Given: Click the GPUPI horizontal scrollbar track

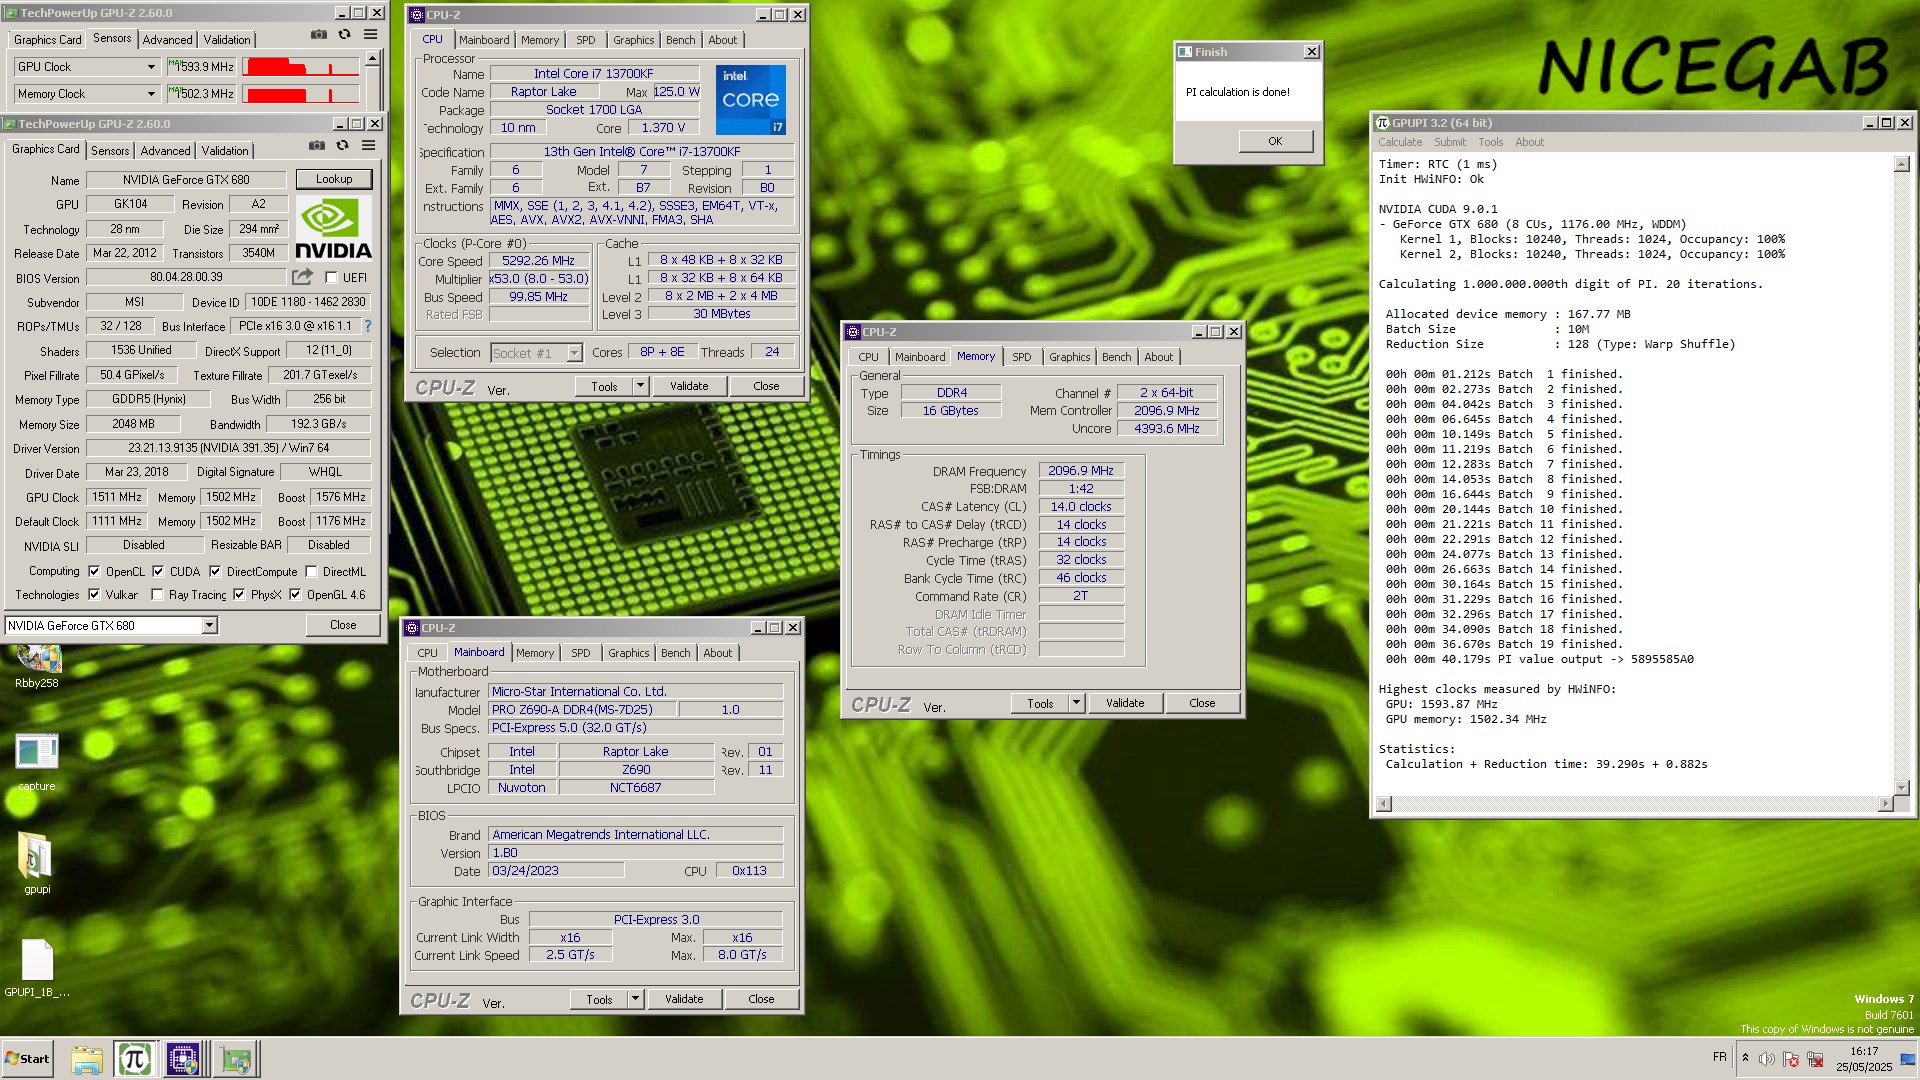Looking at the screenshot, I should click(x=1635, y=804).
